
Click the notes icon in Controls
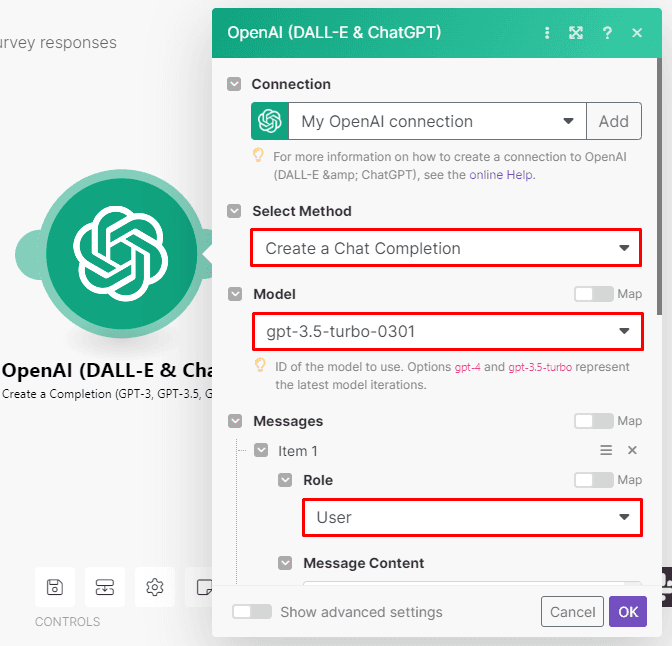click(x=203, y=587)
